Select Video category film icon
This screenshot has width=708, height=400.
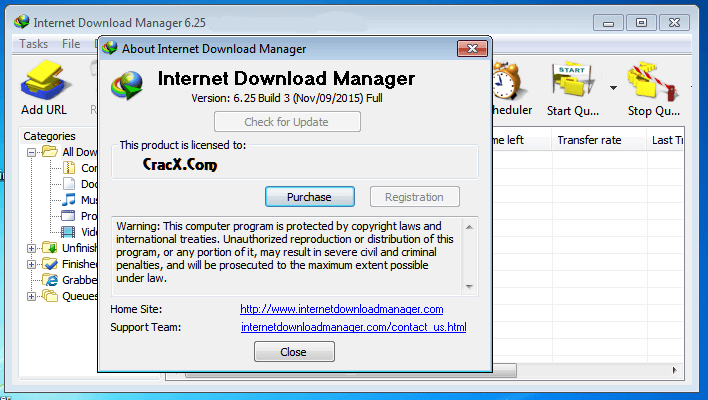68,232
